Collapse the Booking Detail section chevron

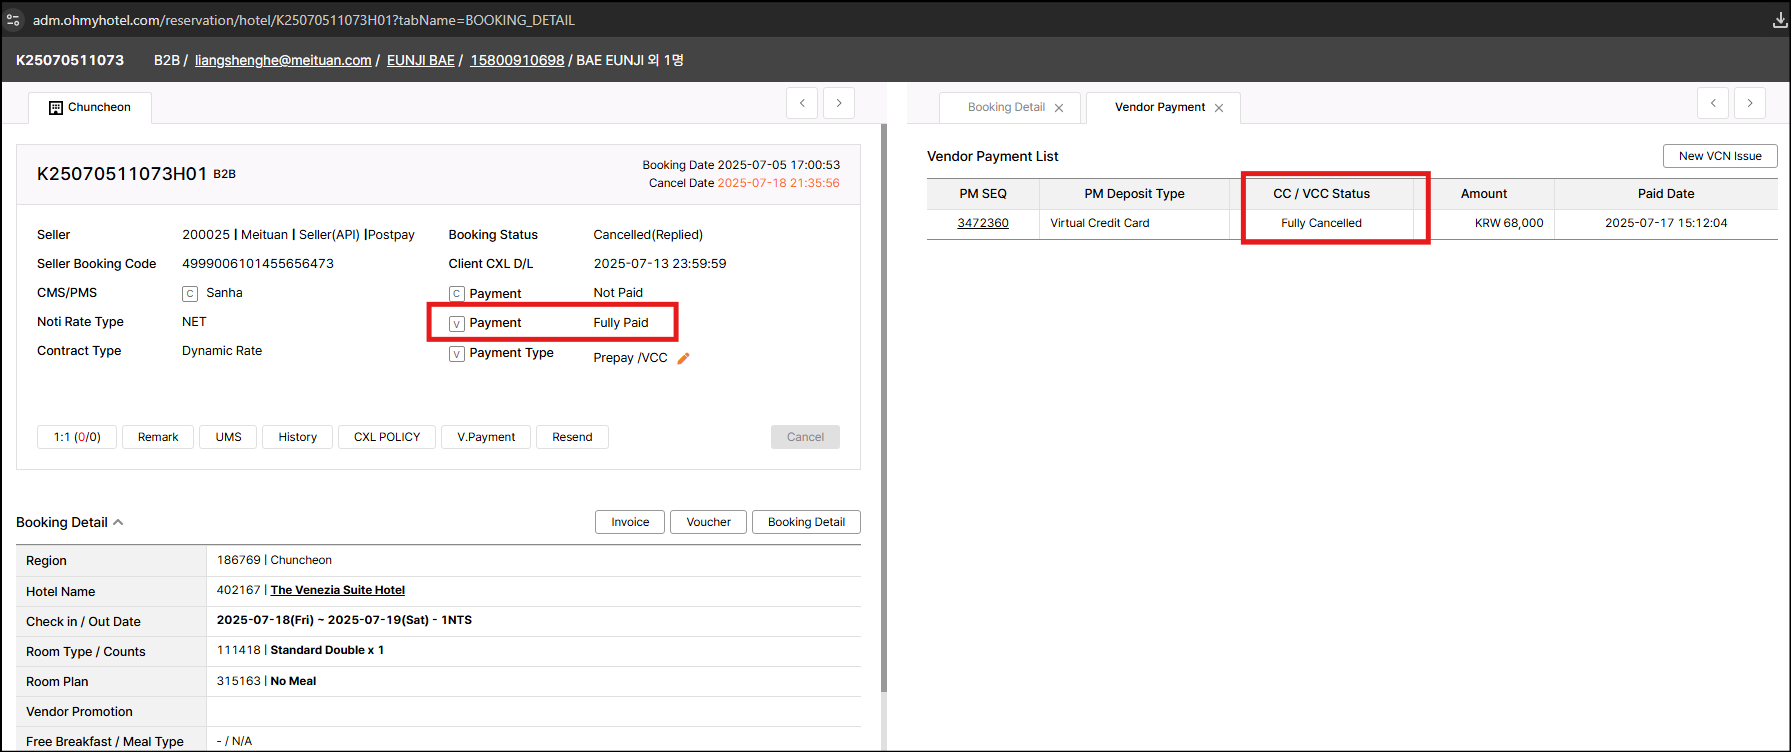[118, 522]
